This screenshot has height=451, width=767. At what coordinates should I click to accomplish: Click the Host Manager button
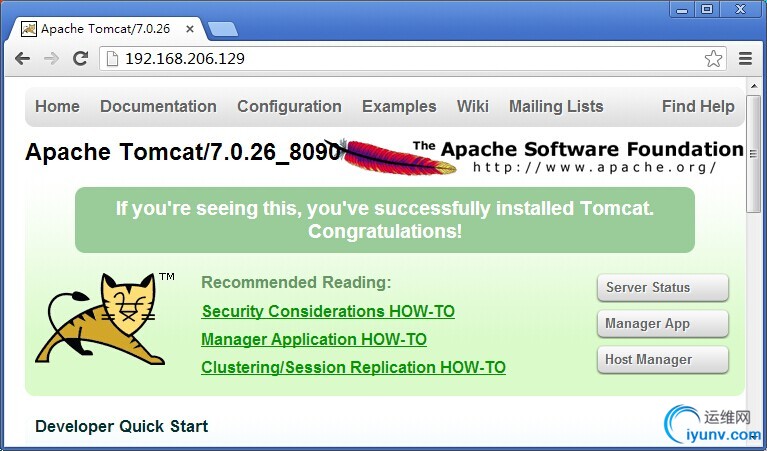click(x=663, y=360)
